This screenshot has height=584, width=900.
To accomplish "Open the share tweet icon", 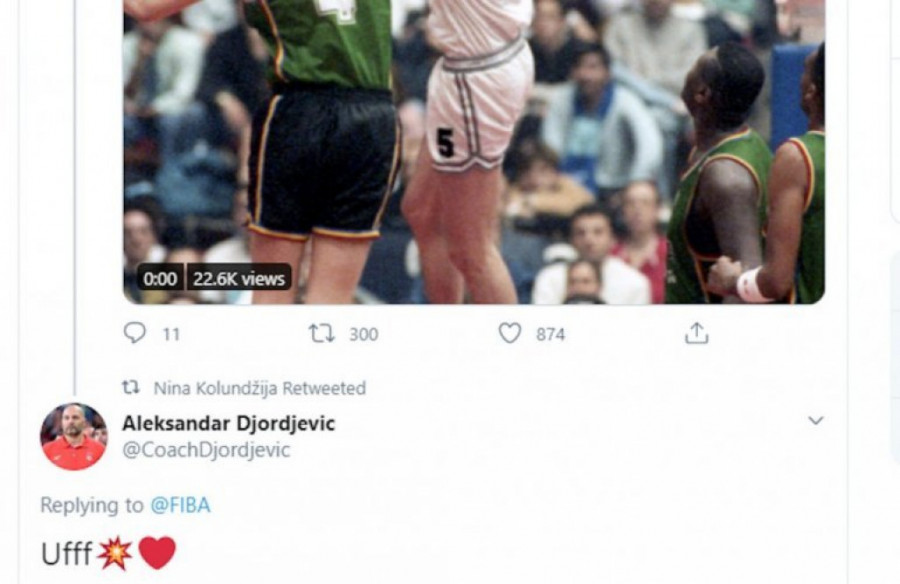I will click(696, 332).
